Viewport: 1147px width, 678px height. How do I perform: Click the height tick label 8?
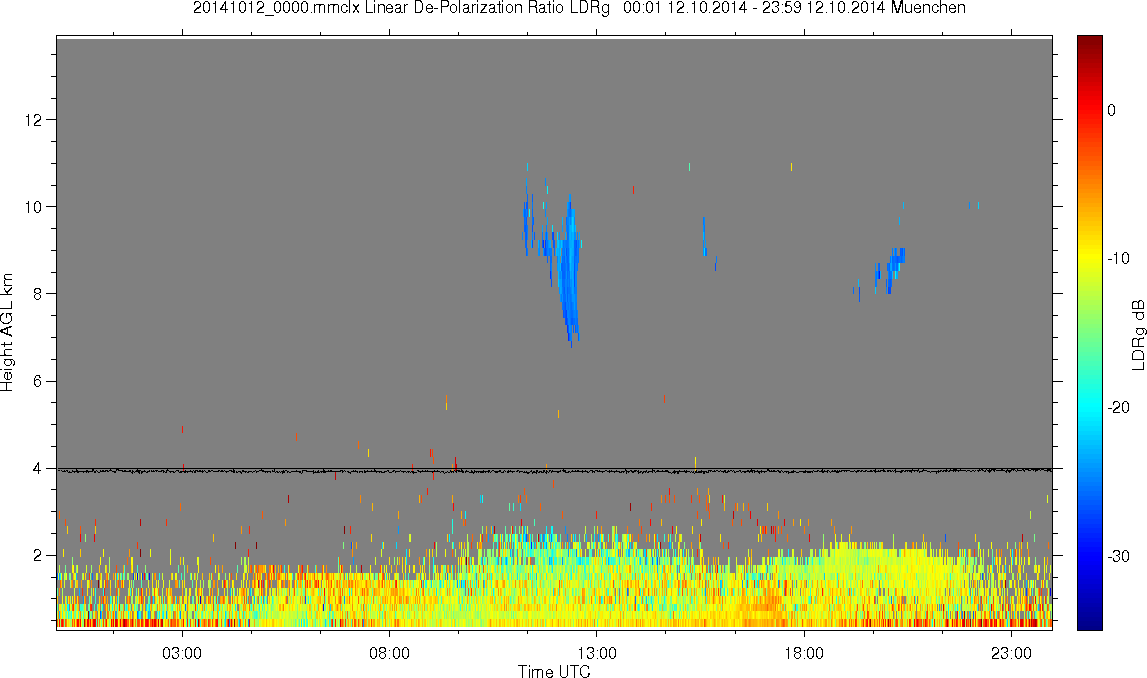click(37, 293)
